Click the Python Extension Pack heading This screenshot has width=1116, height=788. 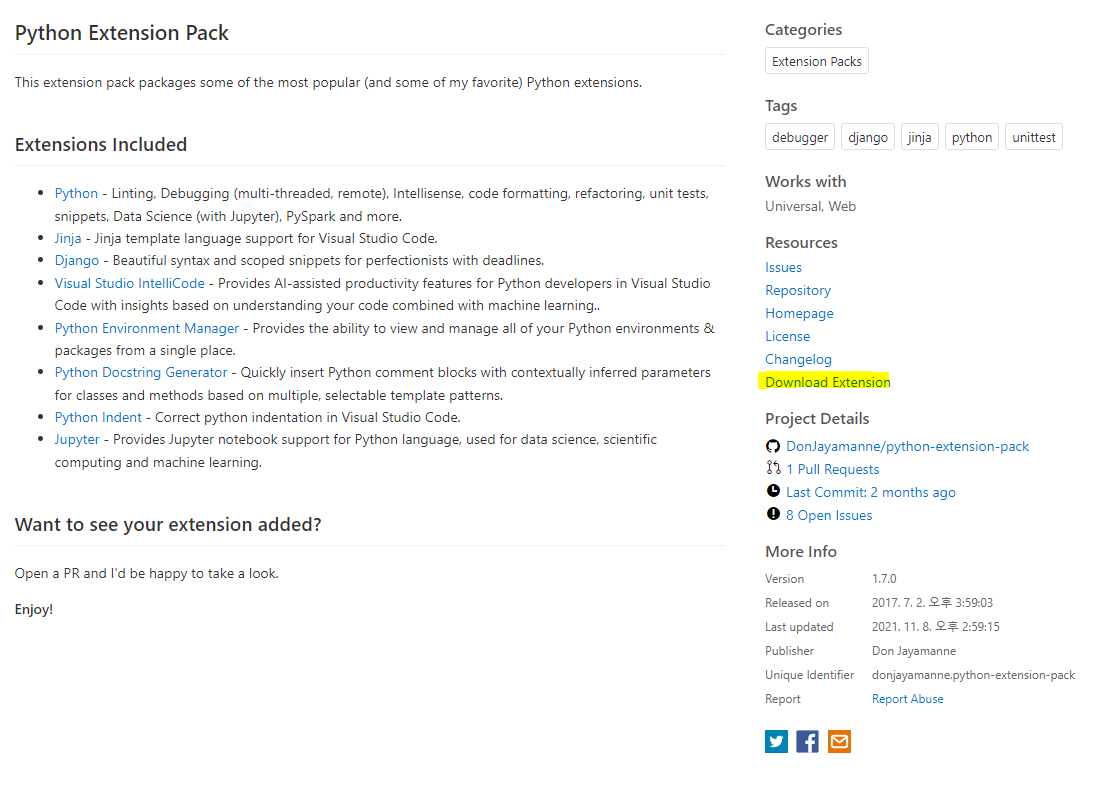coord(122,33)
